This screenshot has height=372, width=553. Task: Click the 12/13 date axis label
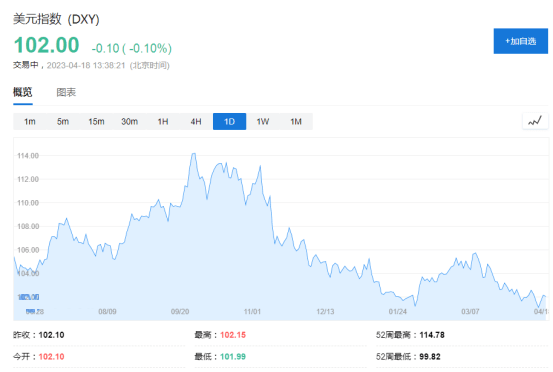325,312
